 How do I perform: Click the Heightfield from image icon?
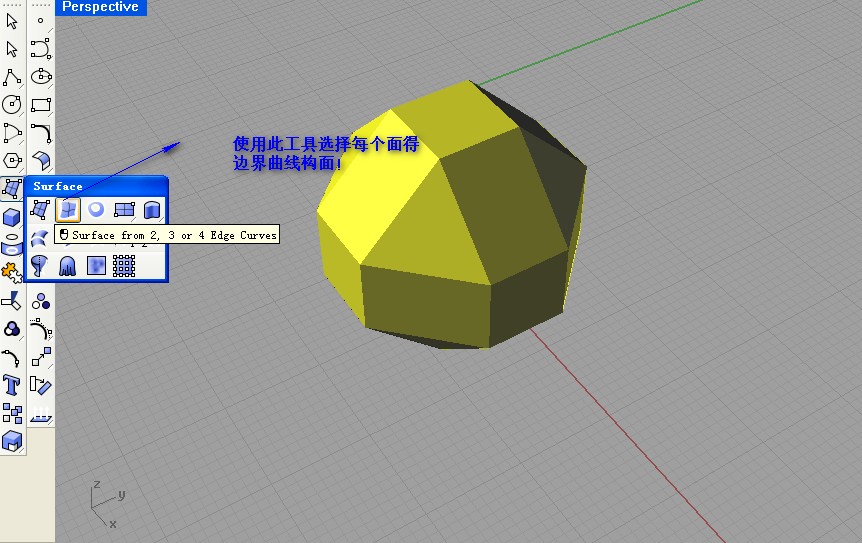96,266
